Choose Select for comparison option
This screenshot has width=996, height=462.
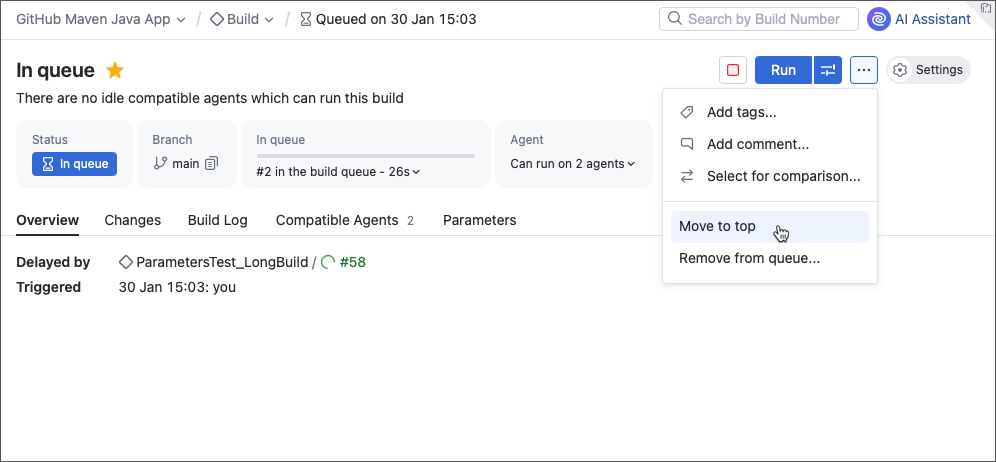783,176
